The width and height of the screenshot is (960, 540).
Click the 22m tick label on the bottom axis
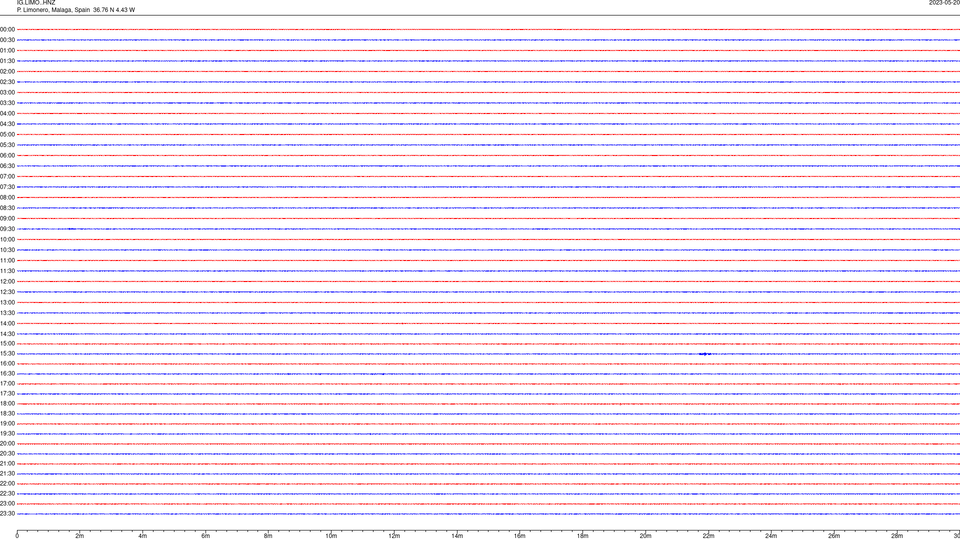708,536
